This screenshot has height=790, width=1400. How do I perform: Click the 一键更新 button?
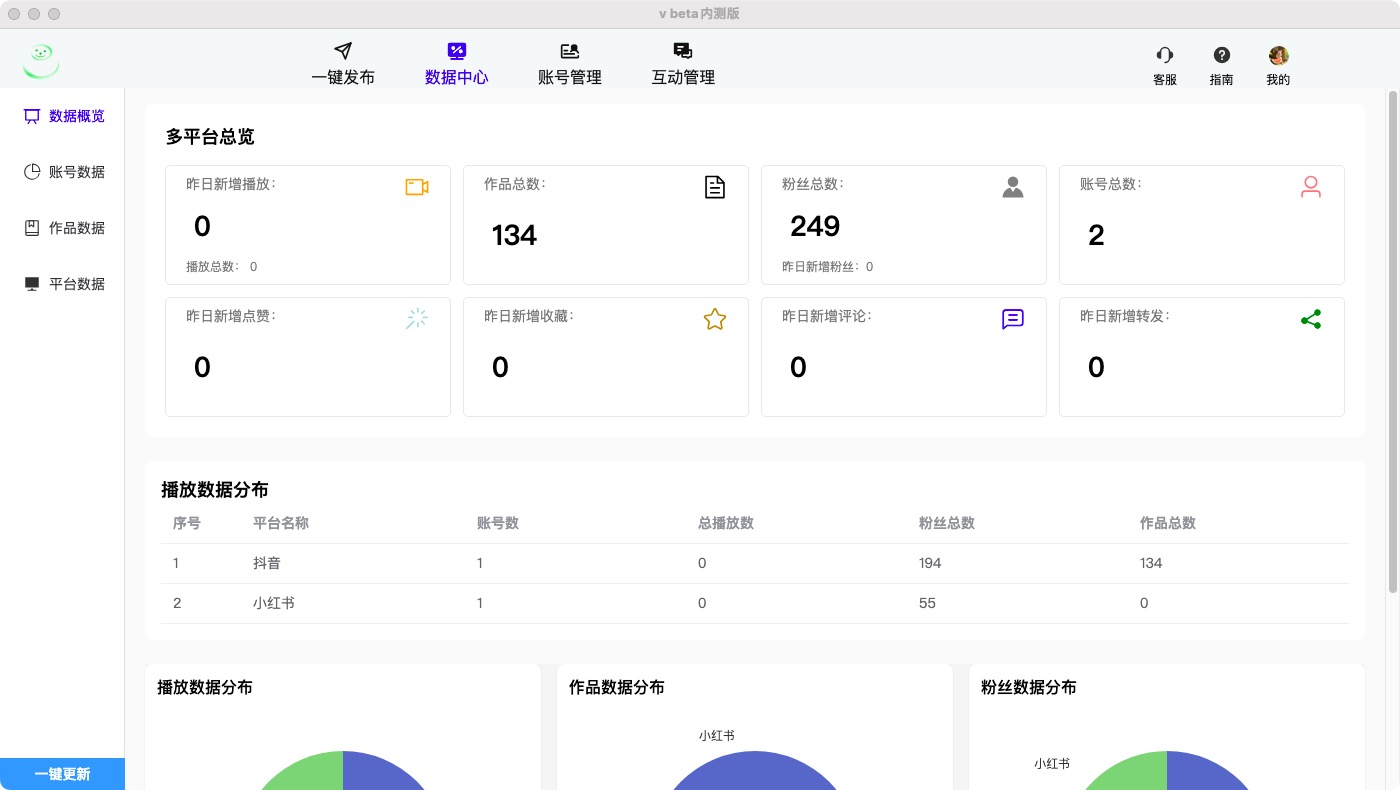[x=62, y=774]
